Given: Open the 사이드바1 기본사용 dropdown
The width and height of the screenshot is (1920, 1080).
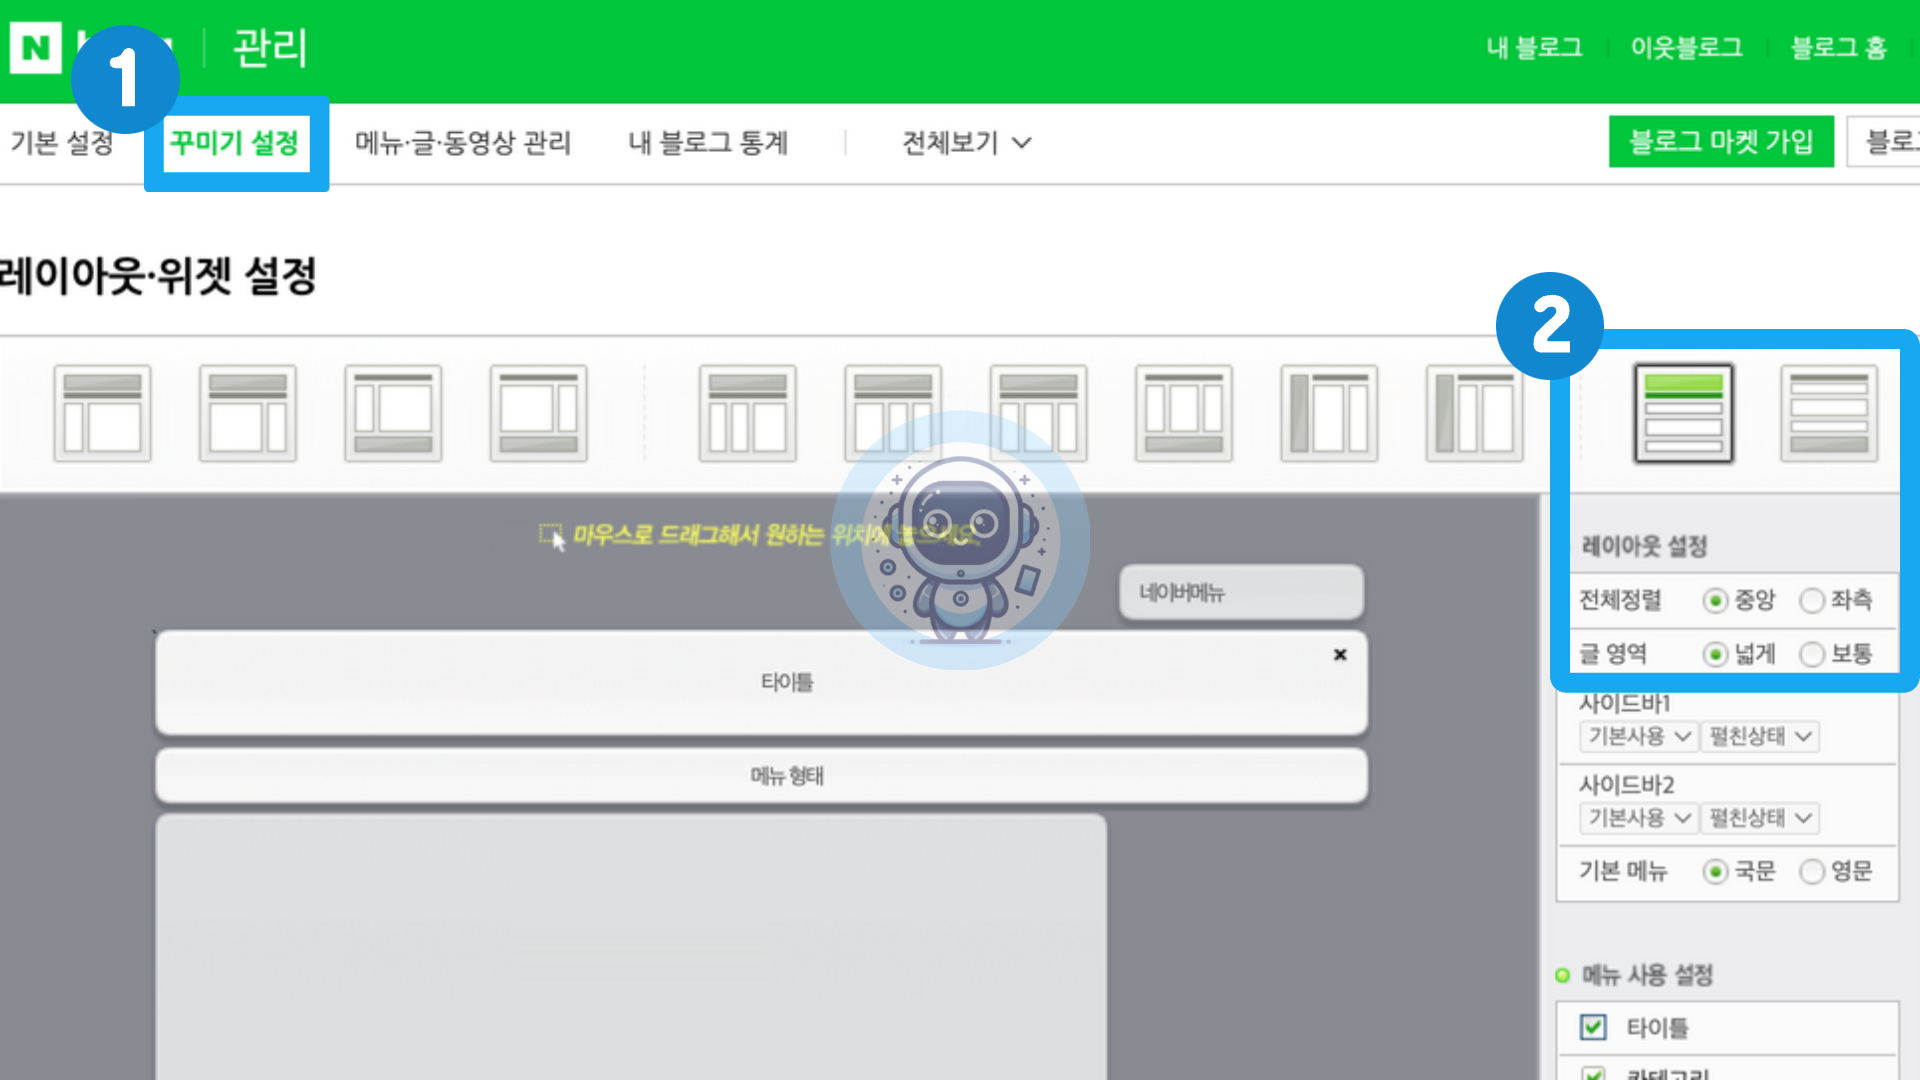Looking at the screenshot, I should click(x=1638, y=736).
